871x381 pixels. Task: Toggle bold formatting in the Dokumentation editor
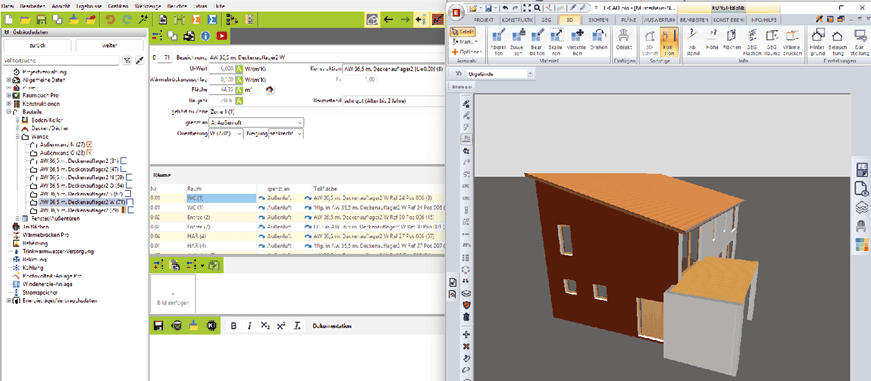pyautogui.click(x=234, y=325)
